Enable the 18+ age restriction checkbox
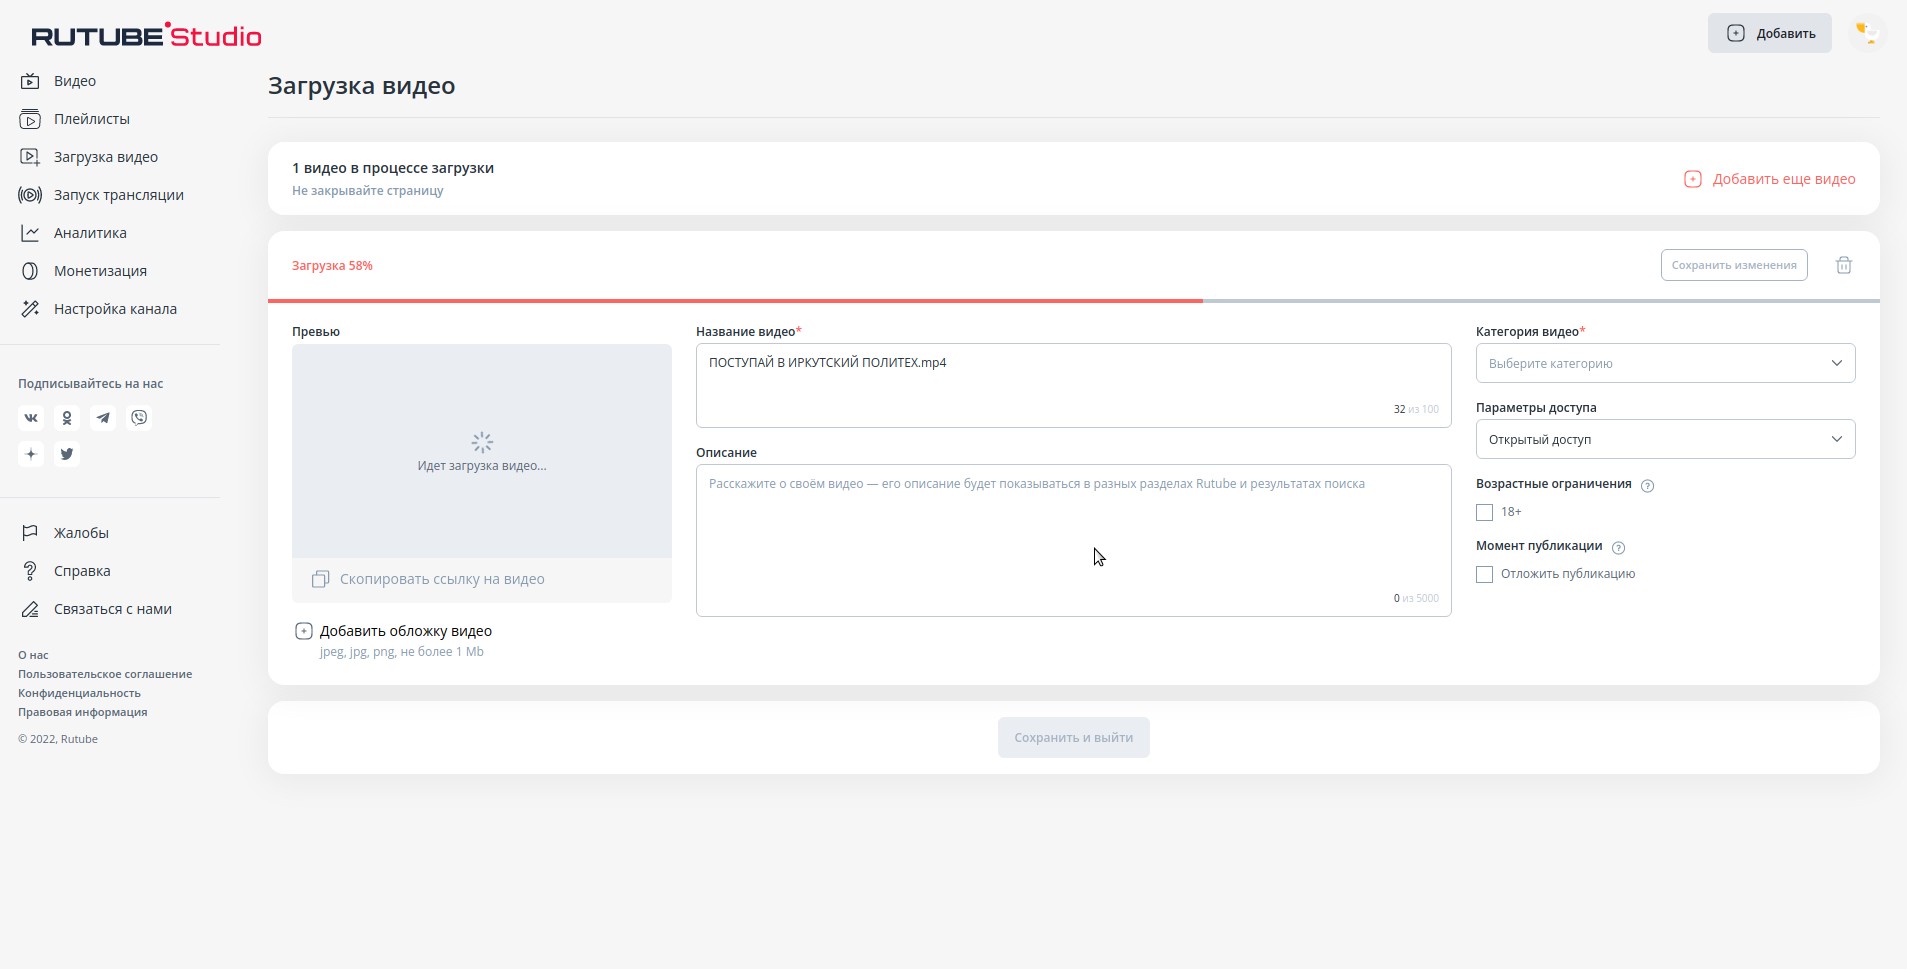Viewport: 1907px width, 969px height. pyautogui.click(x=1484, y=513)
